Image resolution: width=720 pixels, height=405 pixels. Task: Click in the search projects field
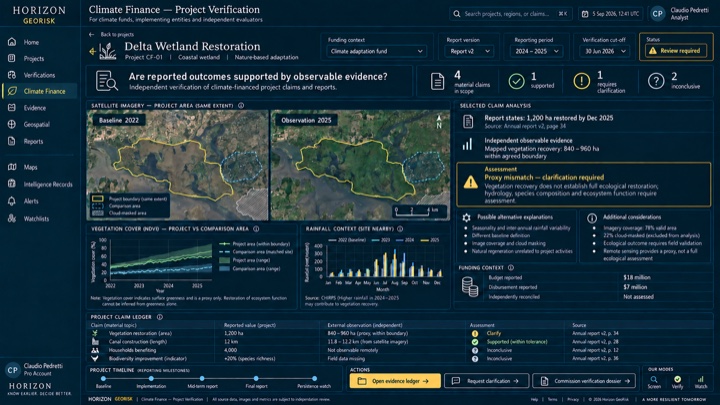(x=510, y=14)
